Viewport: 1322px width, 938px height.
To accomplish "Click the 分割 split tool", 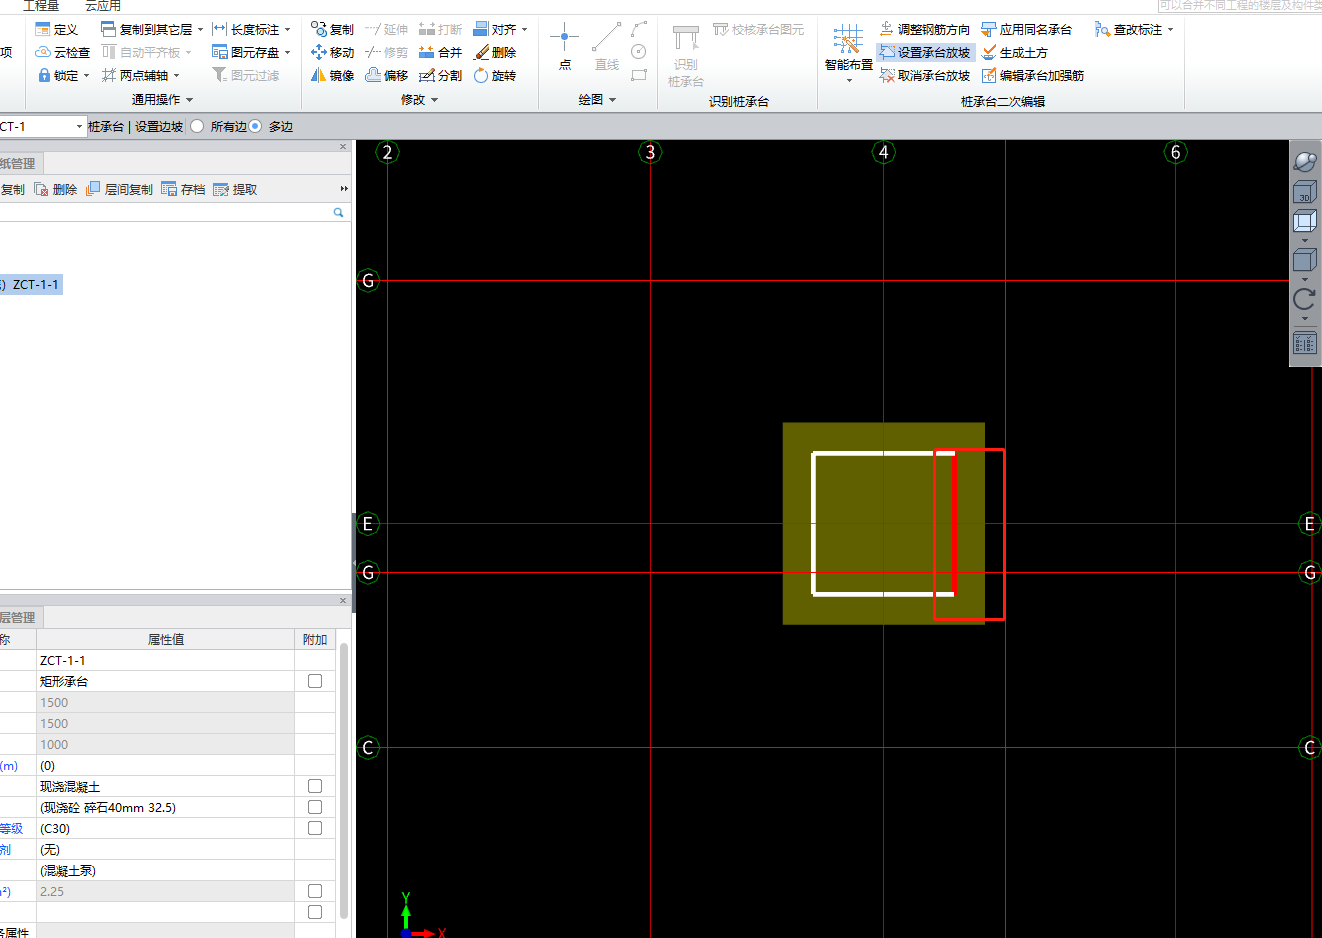I will [440, 75].
